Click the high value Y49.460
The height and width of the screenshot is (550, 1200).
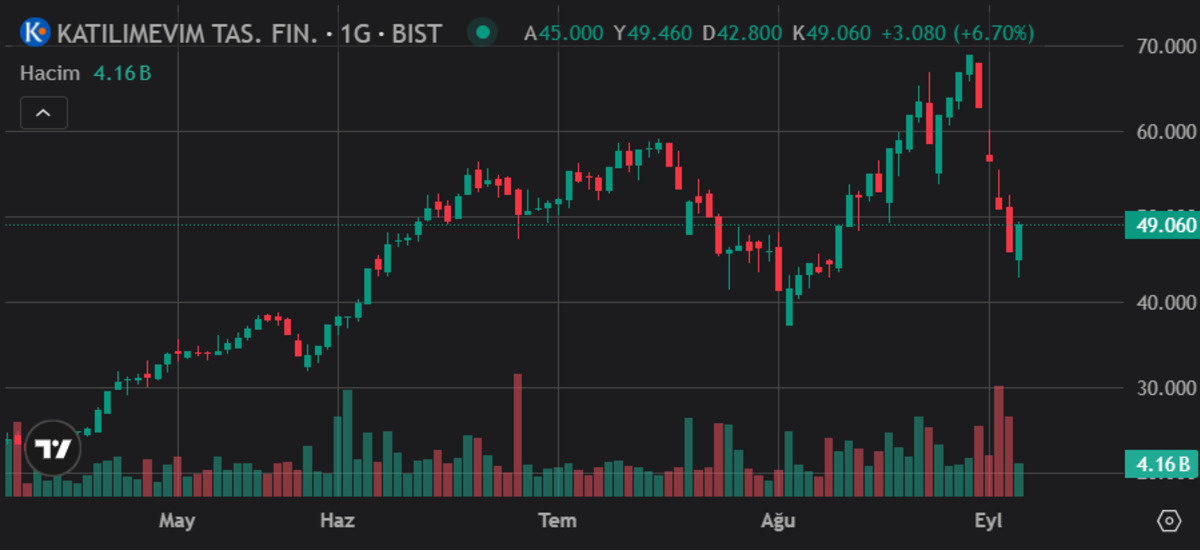pyautogui.click(x=652, y=33)
